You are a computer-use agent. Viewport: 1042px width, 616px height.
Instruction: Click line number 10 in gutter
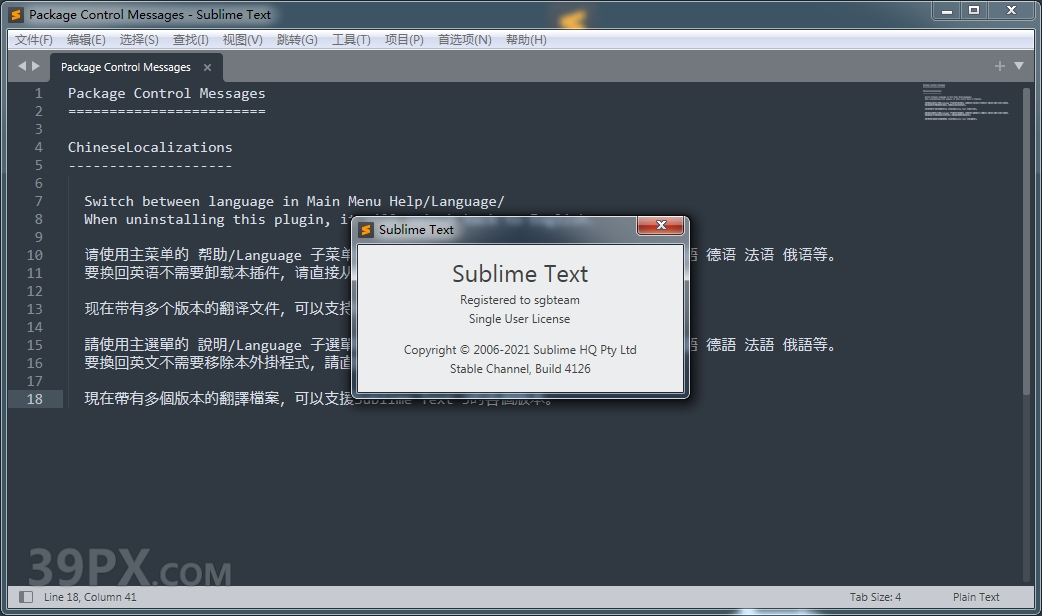pyautogui.click(x=35, y=255)
